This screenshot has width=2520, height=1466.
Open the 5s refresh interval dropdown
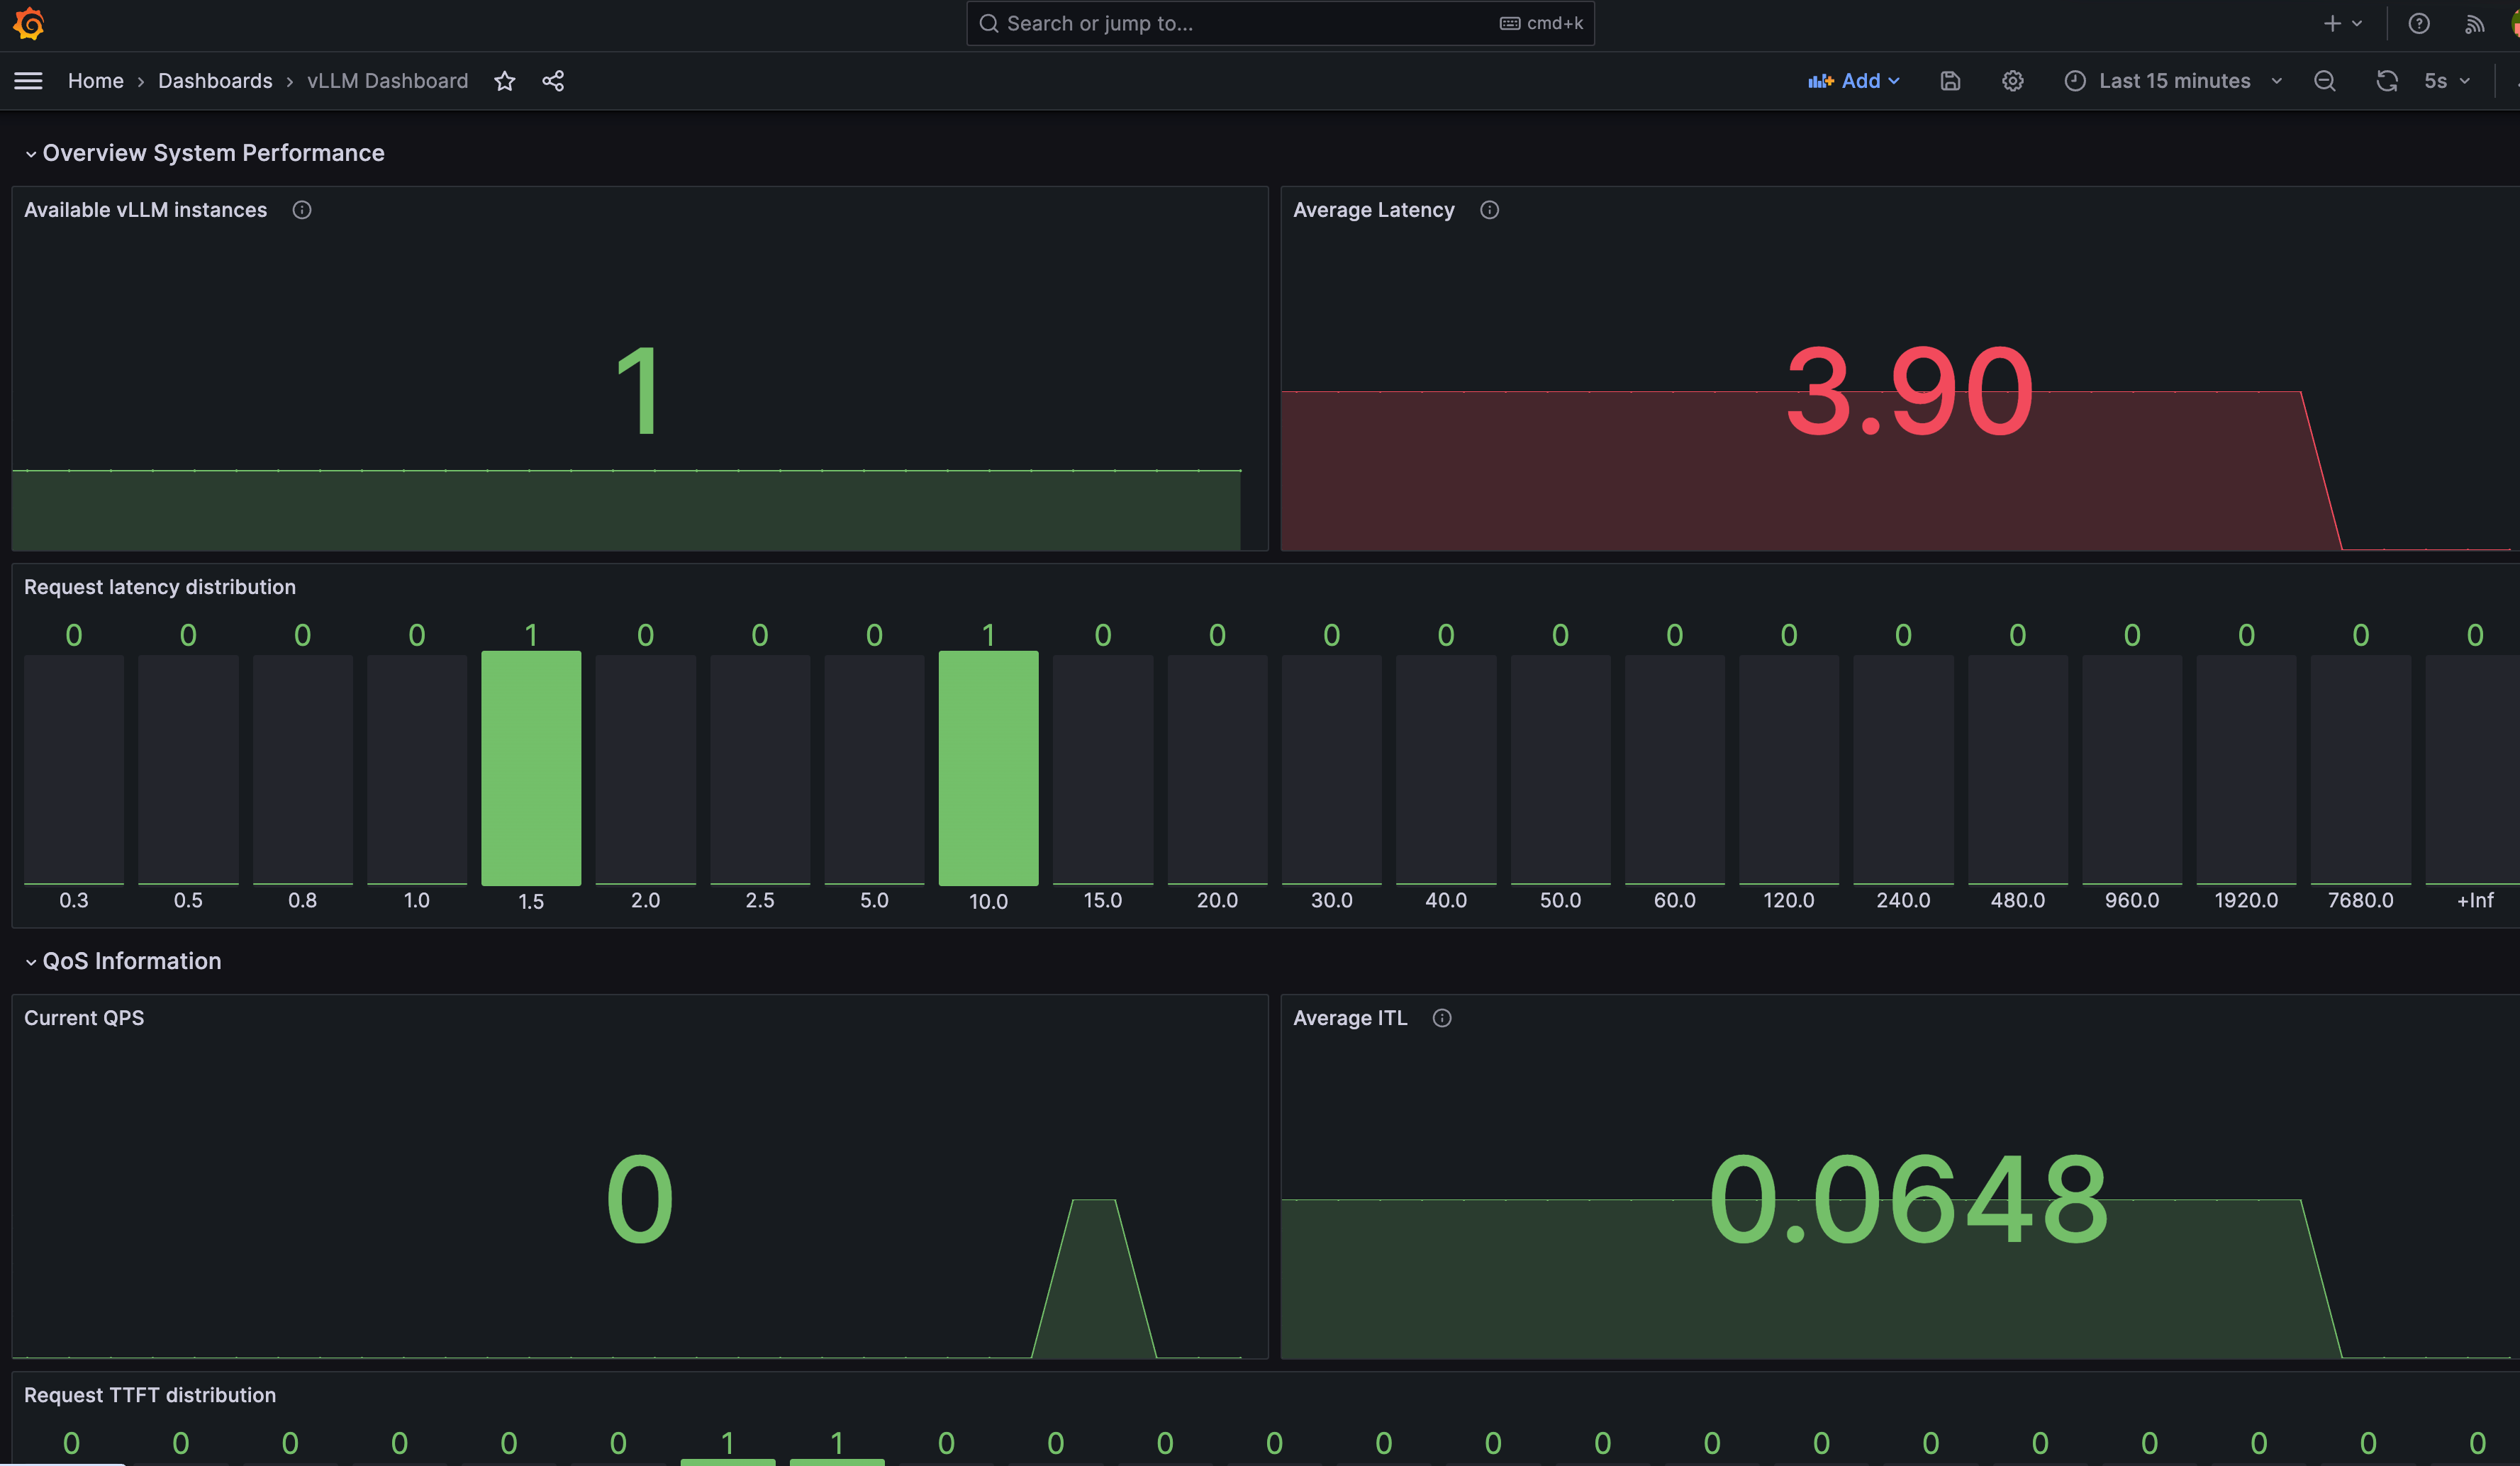pyautogui.click(x=2447, y=81)
